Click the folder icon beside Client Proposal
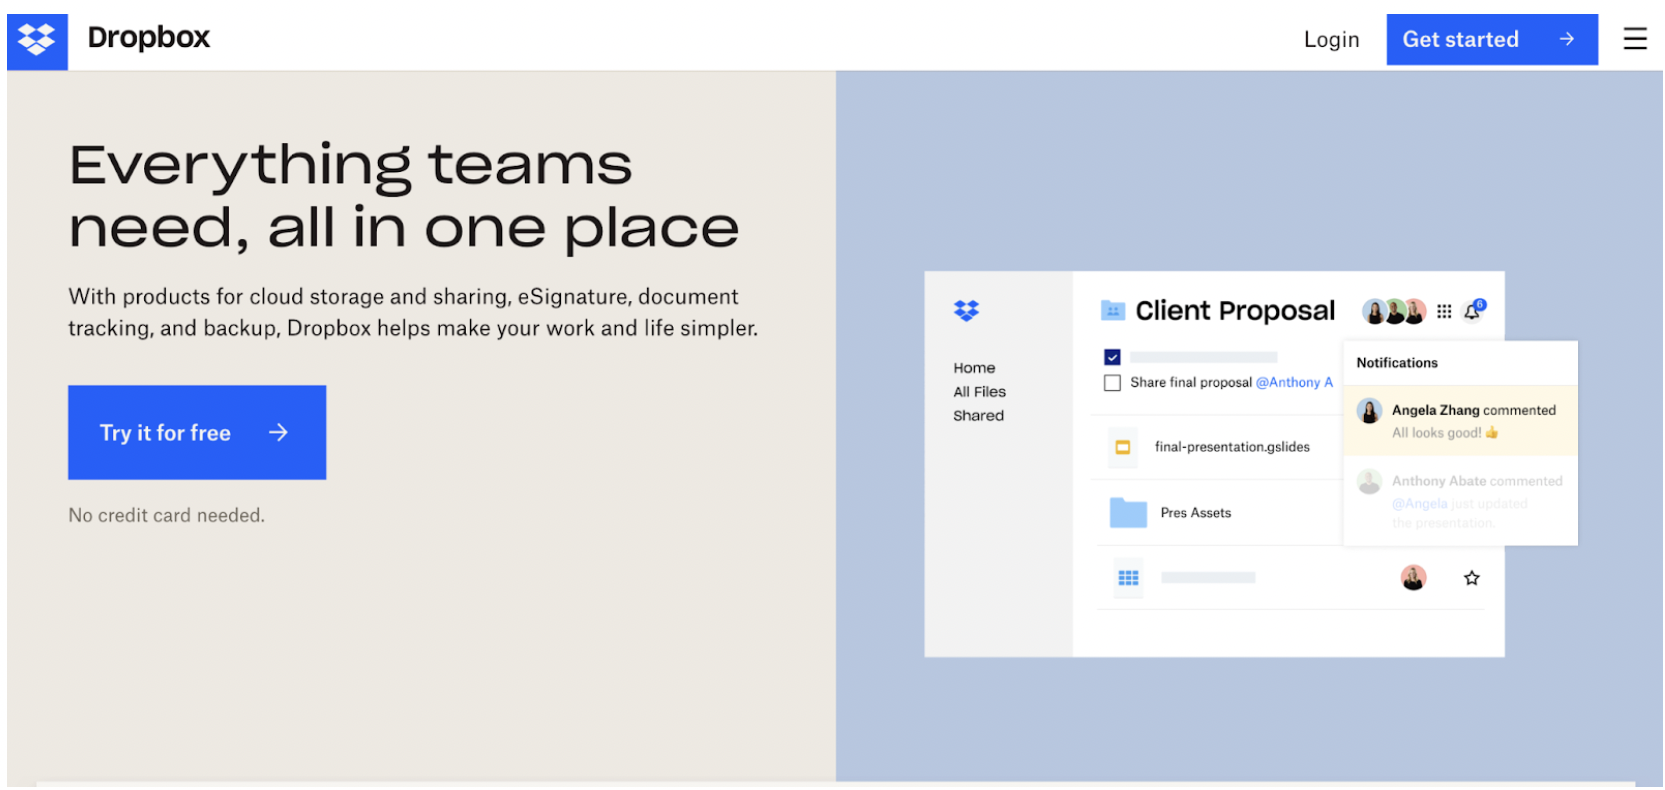The image size is (1665, 790). [x=1113, y=311]
